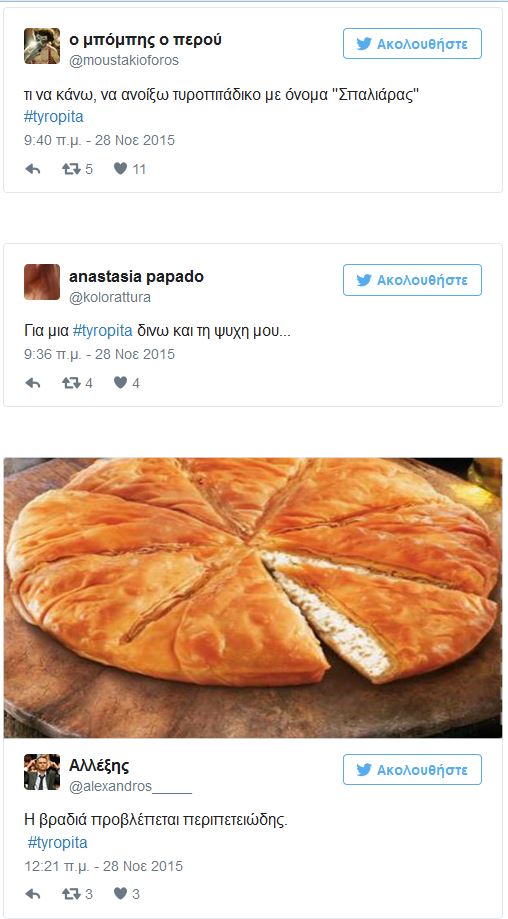508x919 pixels.
Task: Follow anastasia papado with Ακολουθήστε button
Action: (x=412, y=280)
